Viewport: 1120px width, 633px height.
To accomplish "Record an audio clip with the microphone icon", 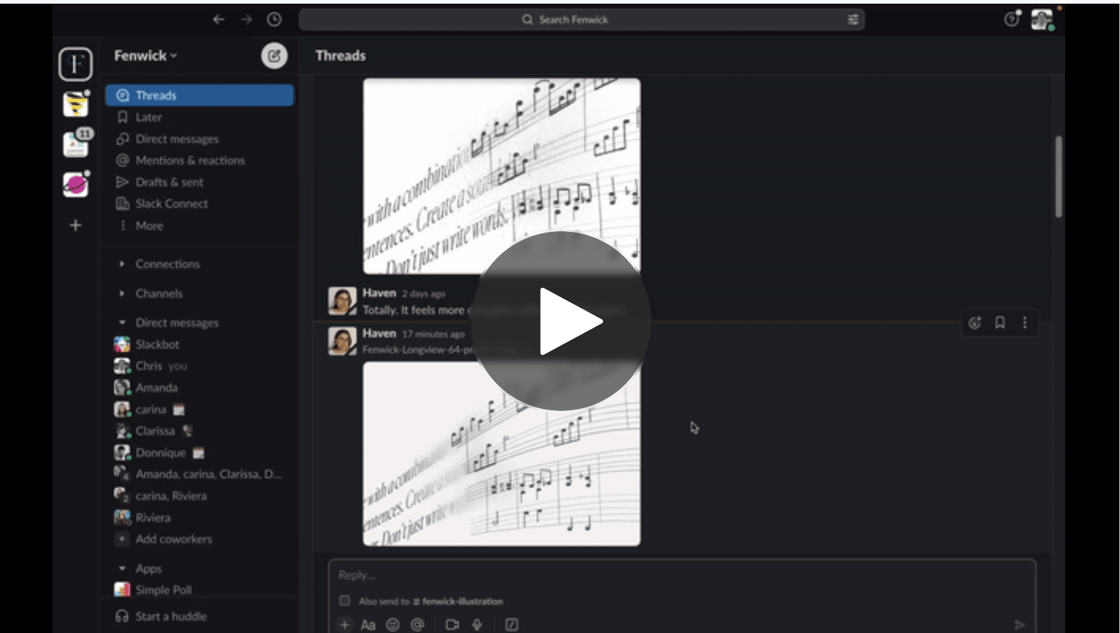I will click(476, 624).
